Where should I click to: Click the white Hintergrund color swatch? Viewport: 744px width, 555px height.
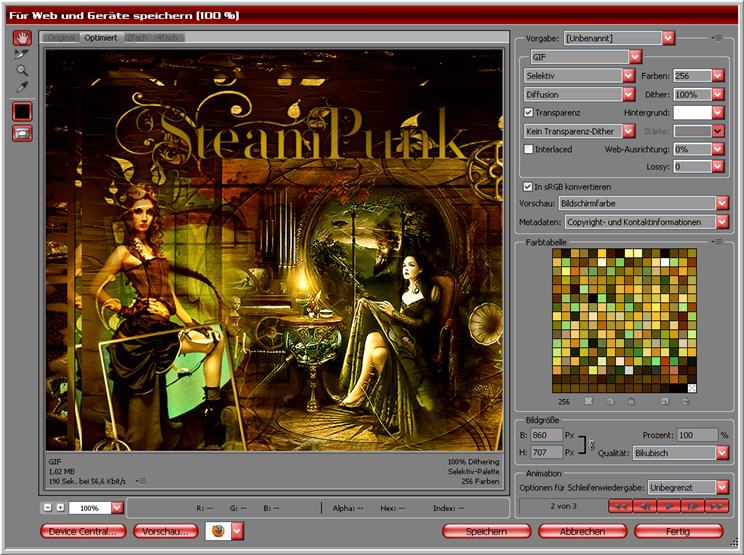click(x=692, y=112)
